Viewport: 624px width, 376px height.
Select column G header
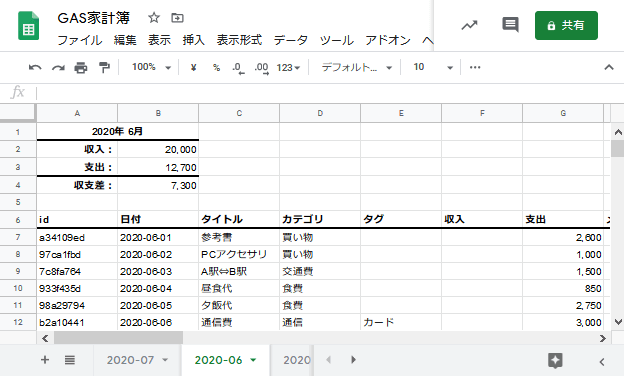(563, 113)
